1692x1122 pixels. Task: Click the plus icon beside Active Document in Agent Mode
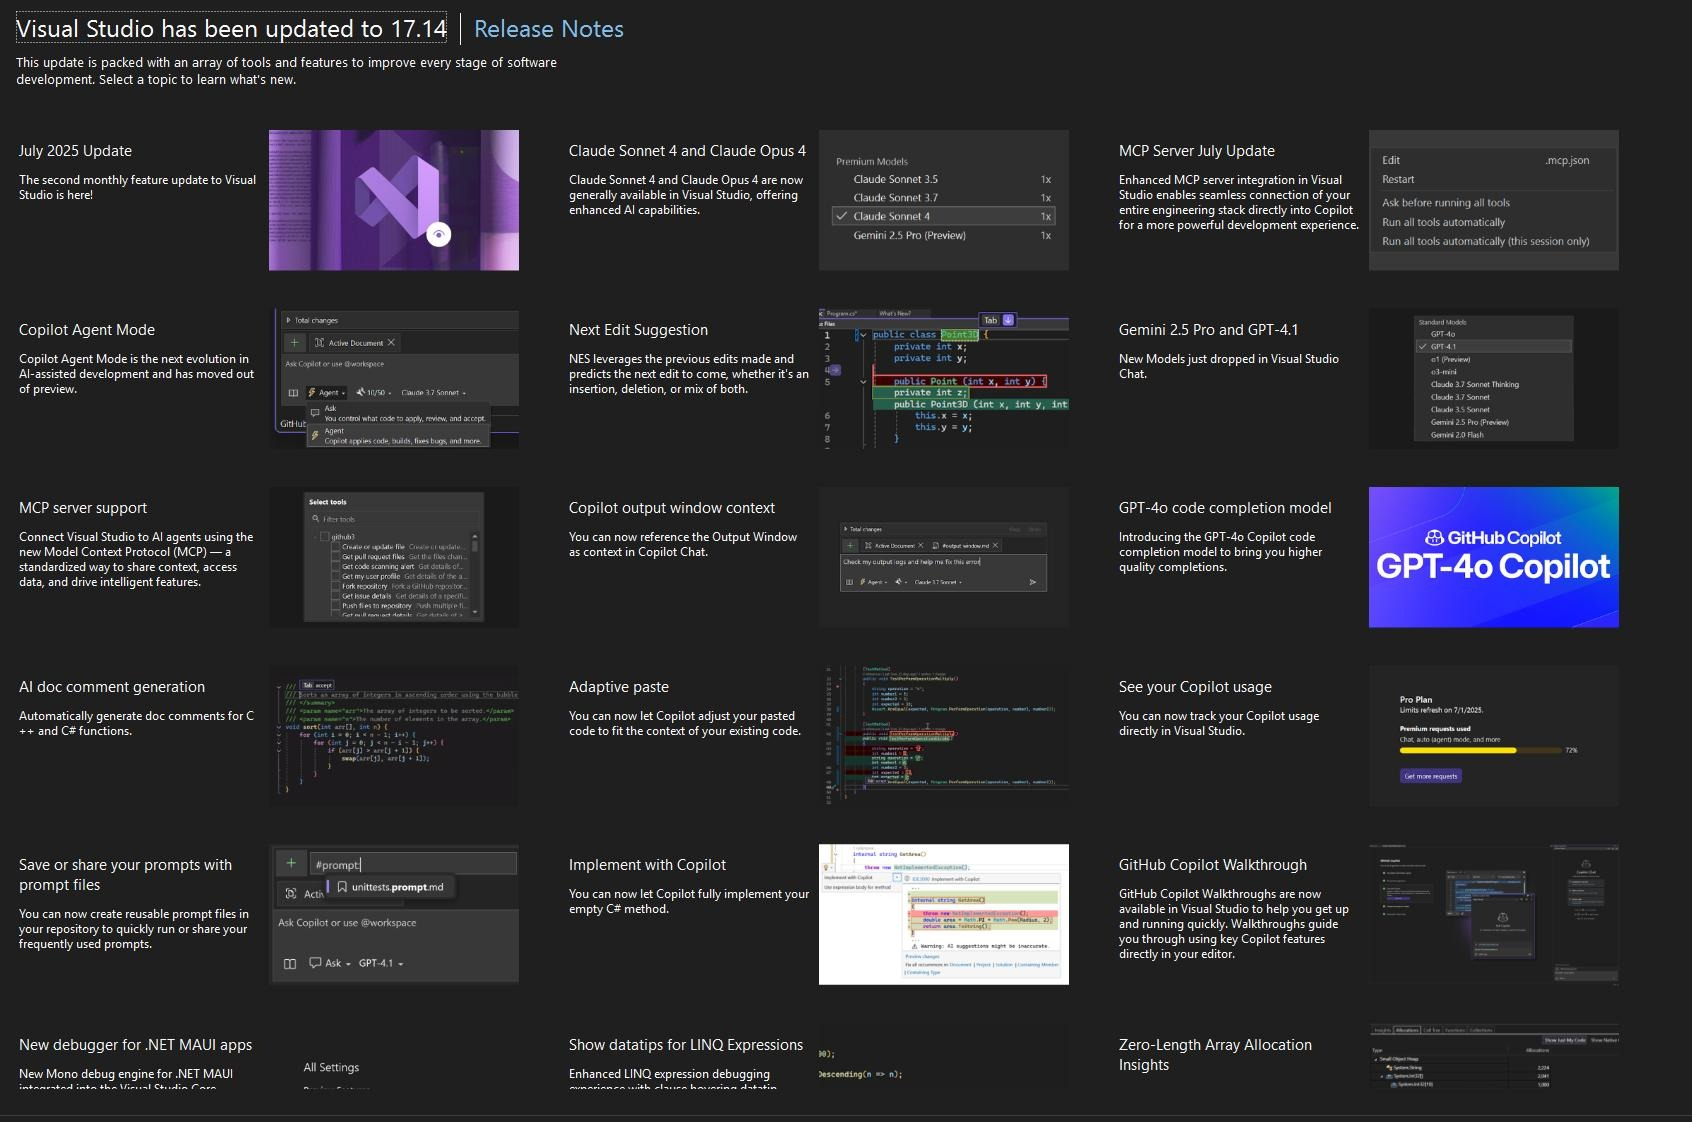294,342
